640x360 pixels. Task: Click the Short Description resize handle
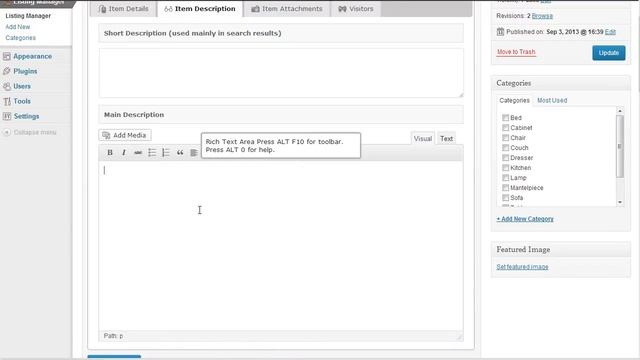click(461, 95)
